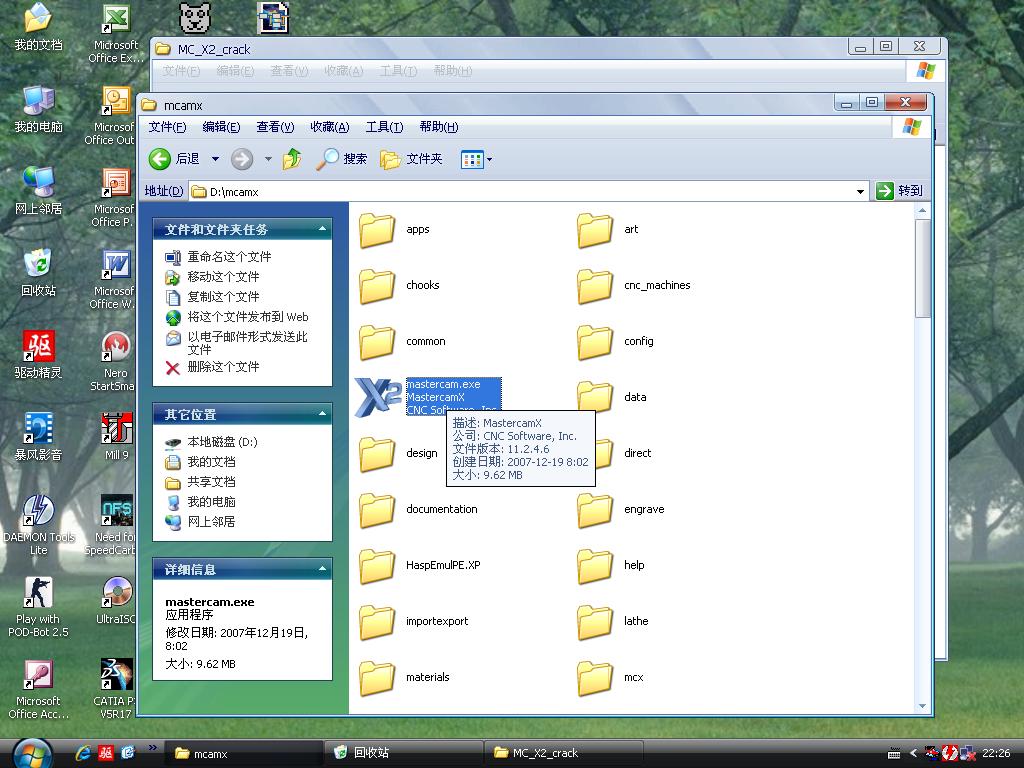The image size is (1024, 768).
Task: Open the Edit menu in mcamx window
Action: click(x=221, y=127)
